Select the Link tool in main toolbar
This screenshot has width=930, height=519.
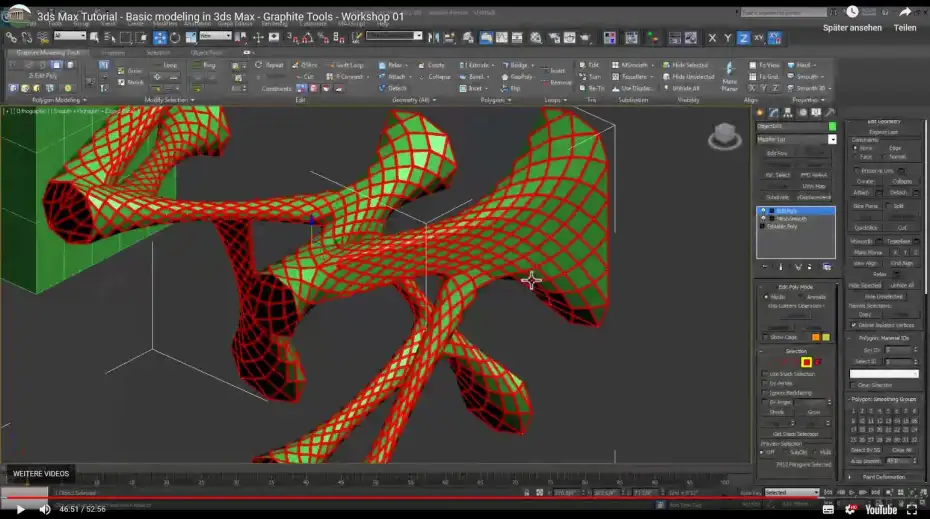click(x=11, y=38)
